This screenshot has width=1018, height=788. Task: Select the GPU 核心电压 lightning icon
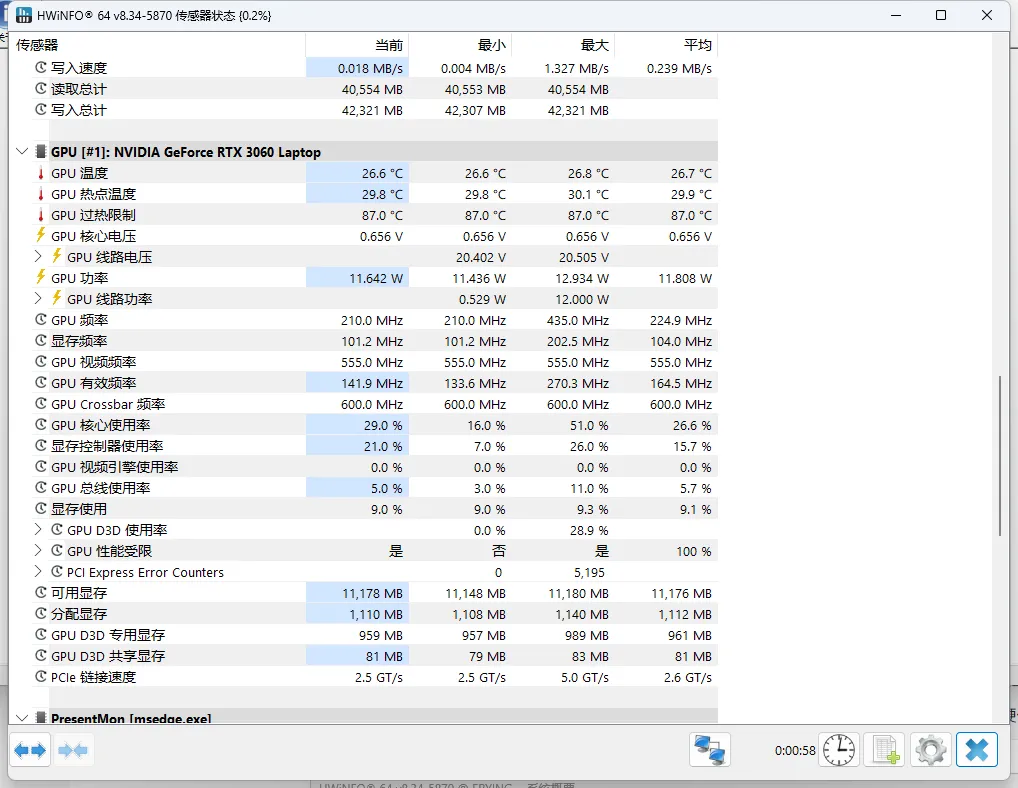click(41, 235)
